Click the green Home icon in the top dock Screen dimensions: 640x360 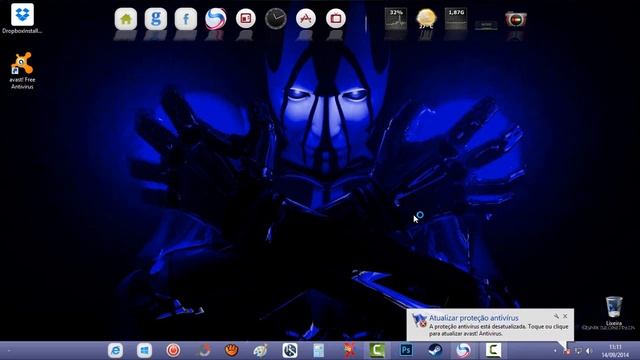pyautogui.click(x=126, y=19)
